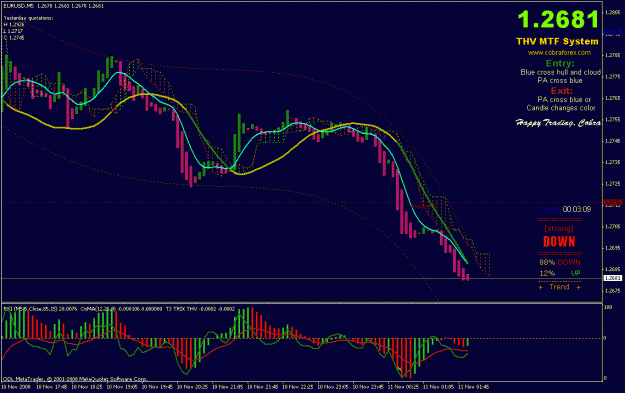Click the current price tag 1.2681 on axis

click(x=613, y=278)
